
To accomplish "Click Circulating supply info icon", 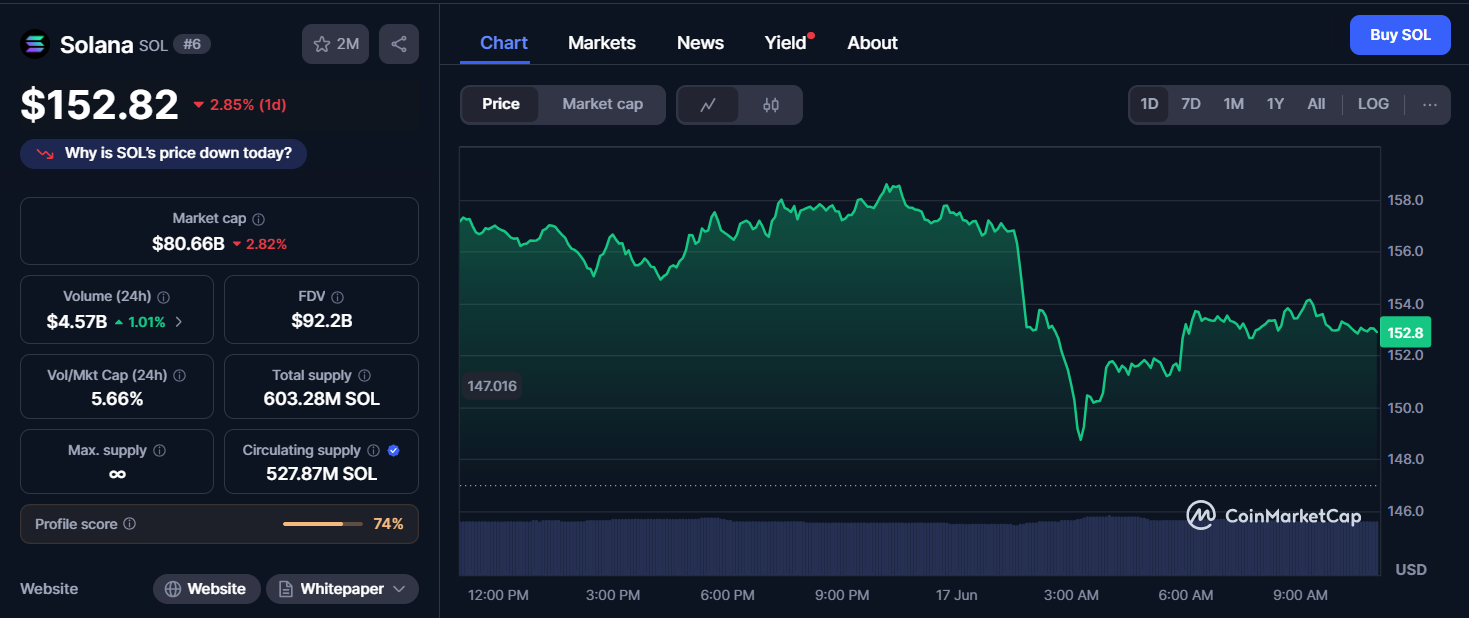I will pyautogui.click(x=374, y=451).
